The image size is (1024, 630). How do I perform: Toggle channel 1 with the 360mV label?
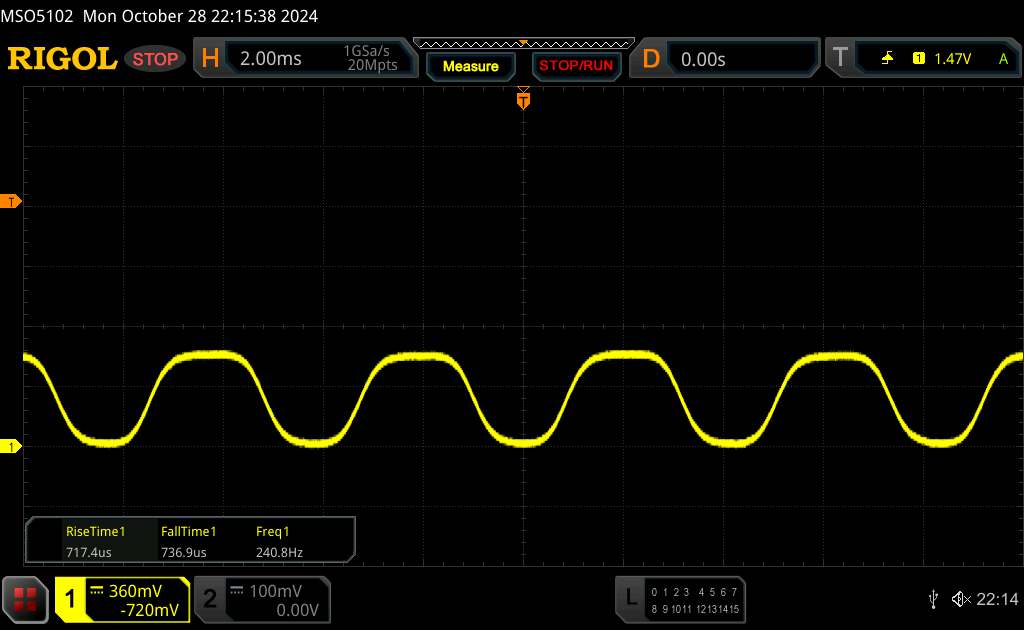pyautogui.click(x=122, y=599)
